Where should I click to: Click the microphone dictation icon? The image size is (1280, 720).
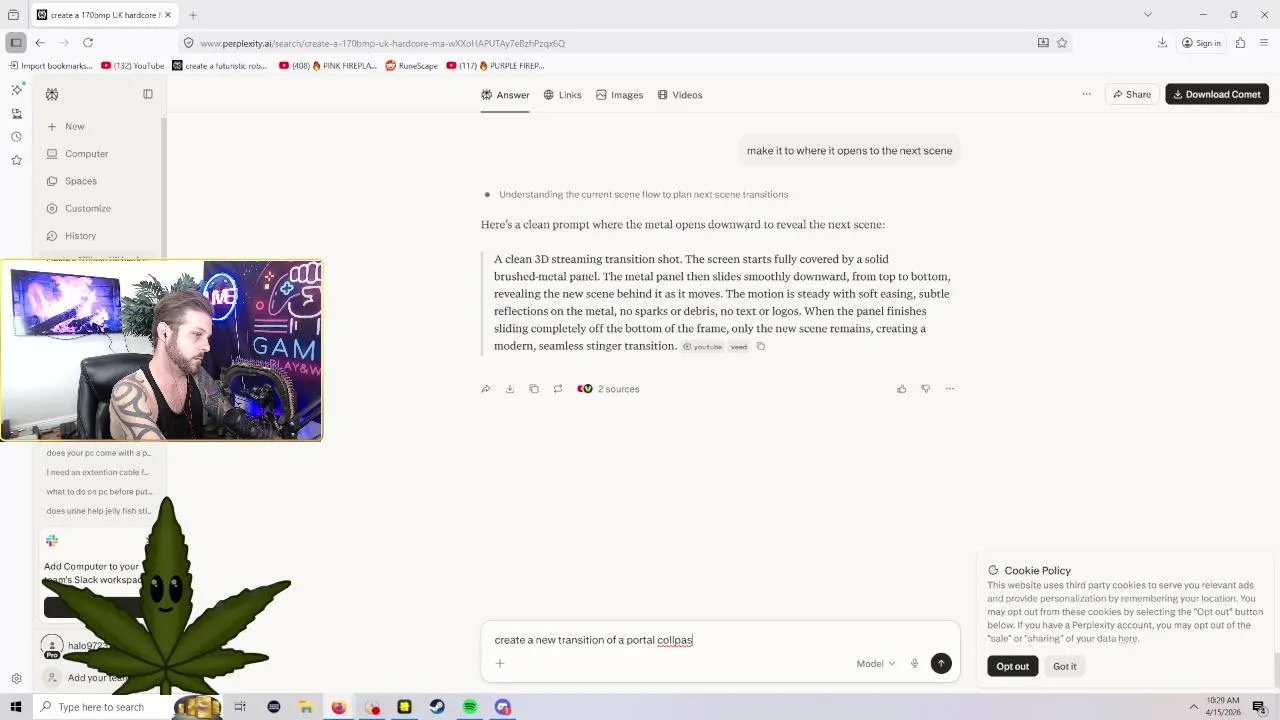click(914, 664)
